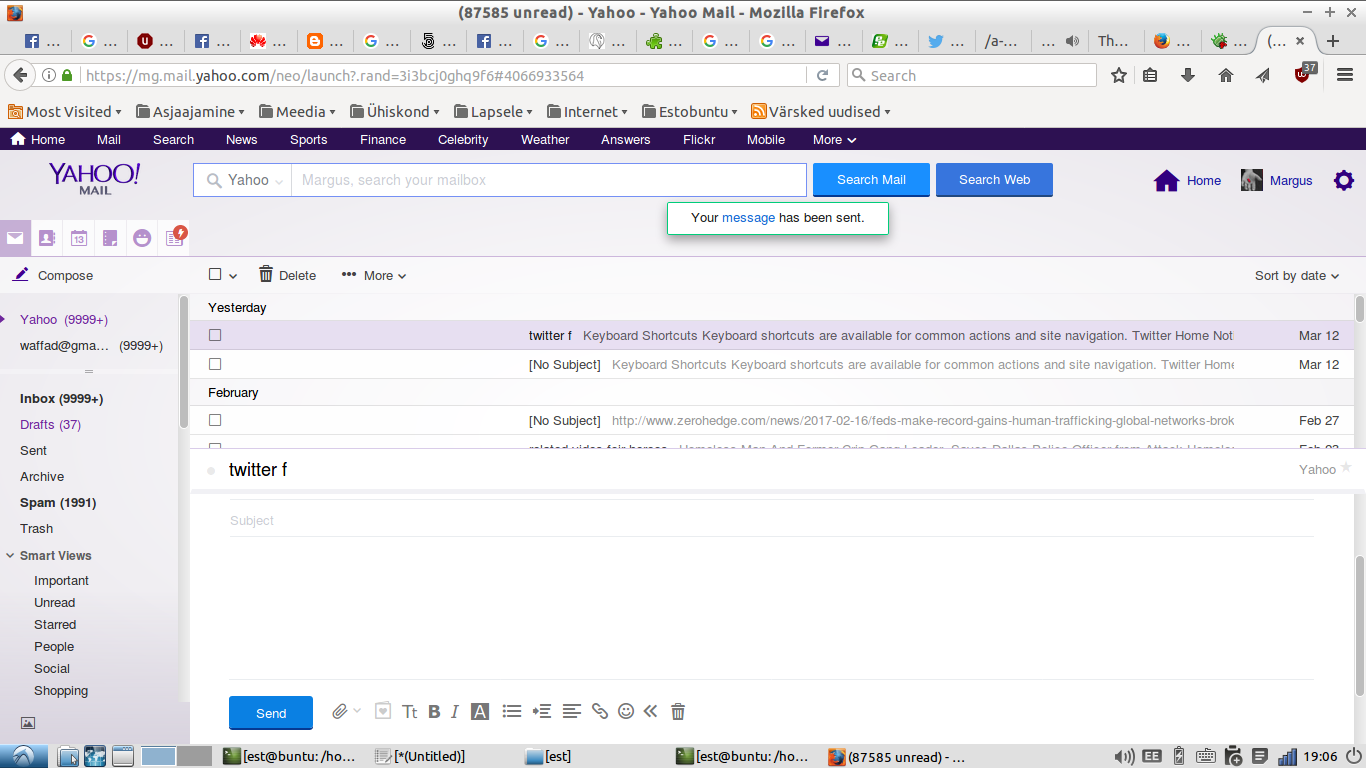The height and width of the screenshot is (768, 1366).
Task: Open the Most Visited bookmarks dropdown
Action: [64, 112]
